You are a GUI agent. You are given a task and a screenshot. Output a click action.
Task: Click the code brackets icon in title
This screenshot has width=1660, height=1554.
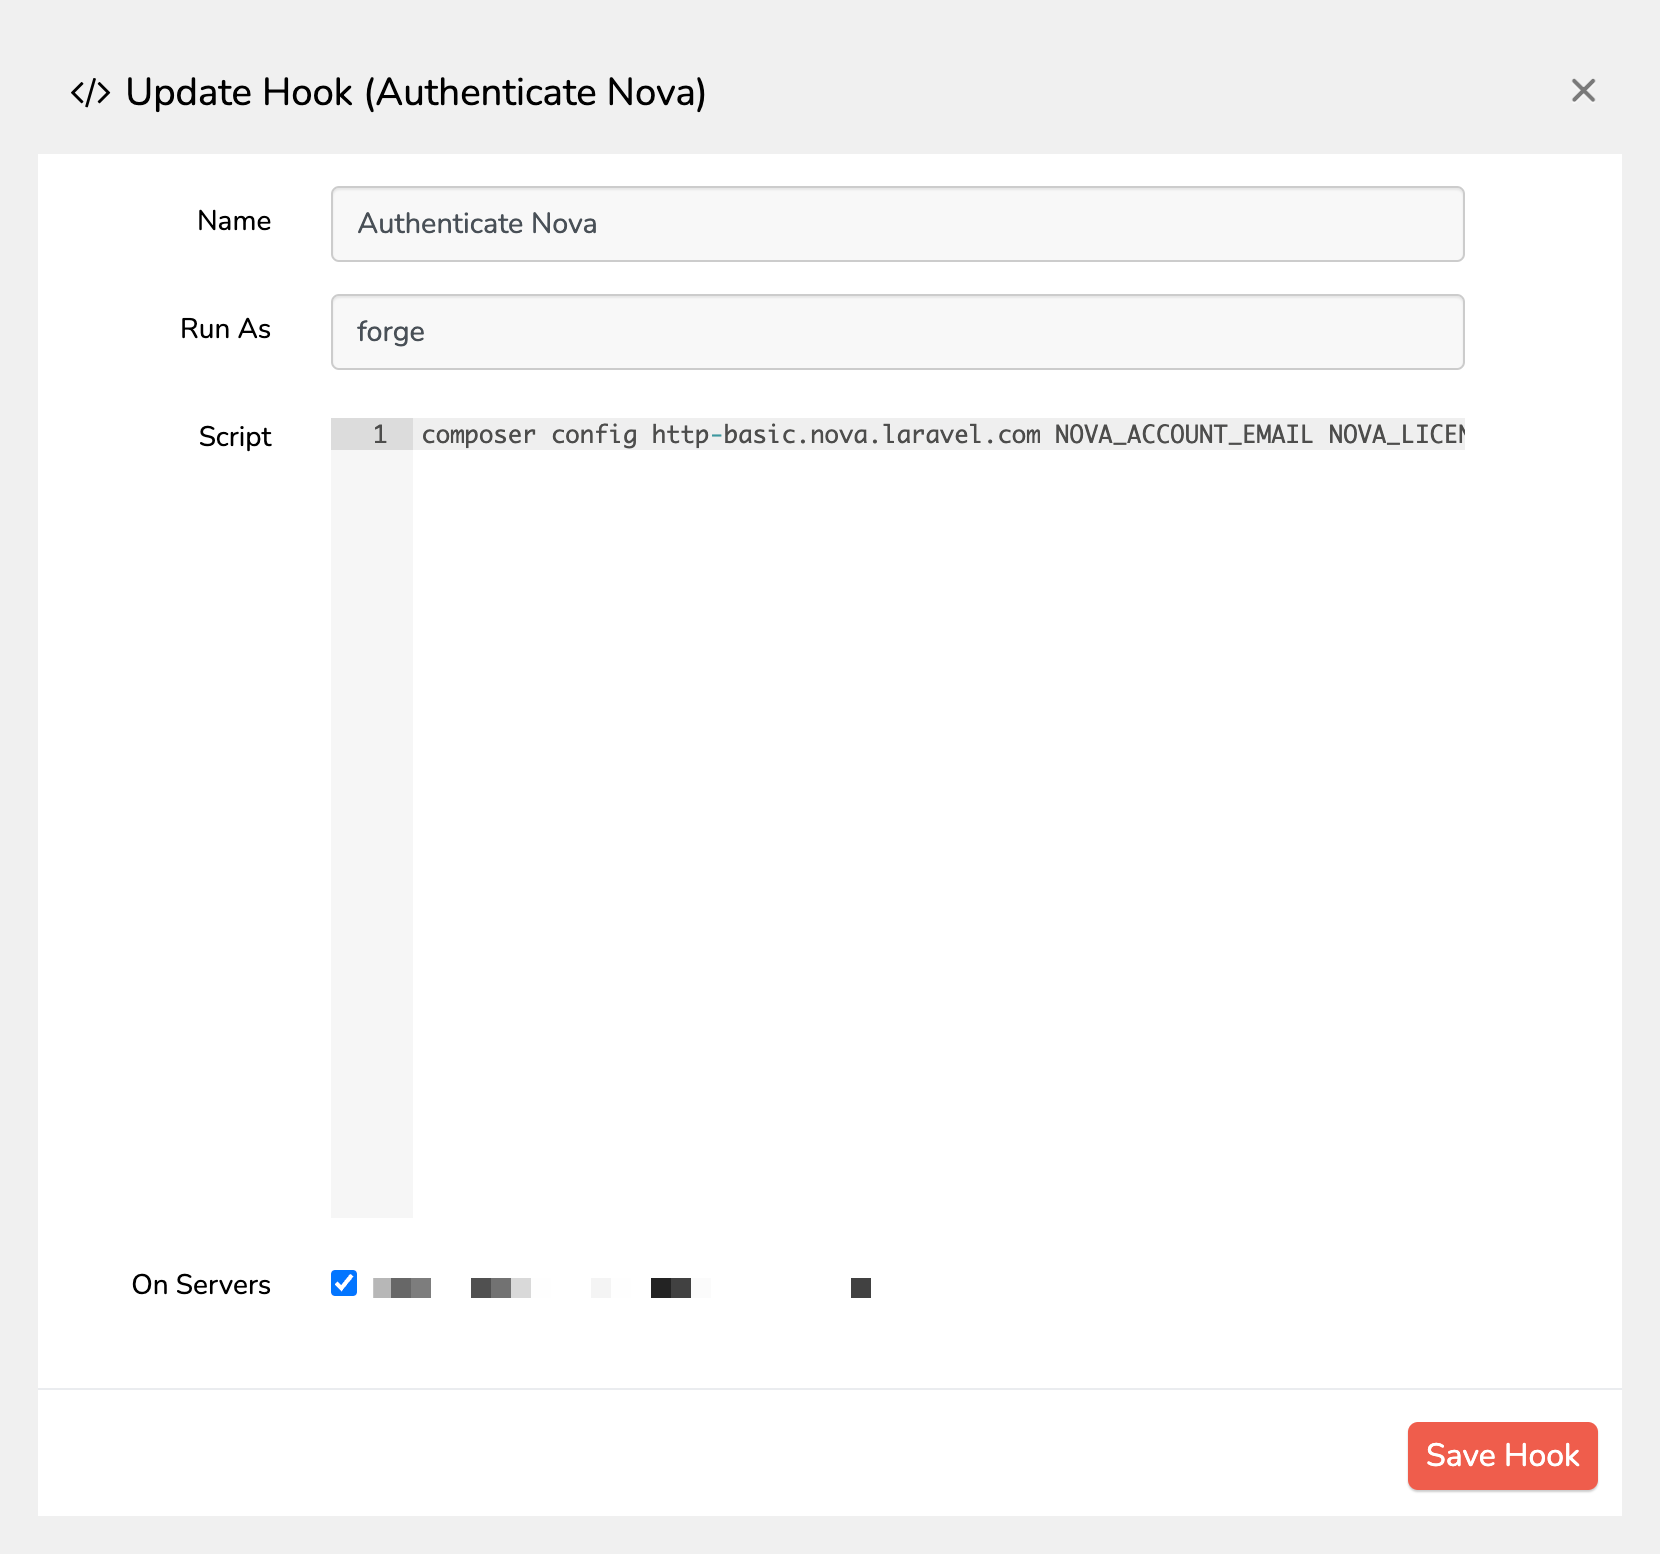[x=90, y=93]
